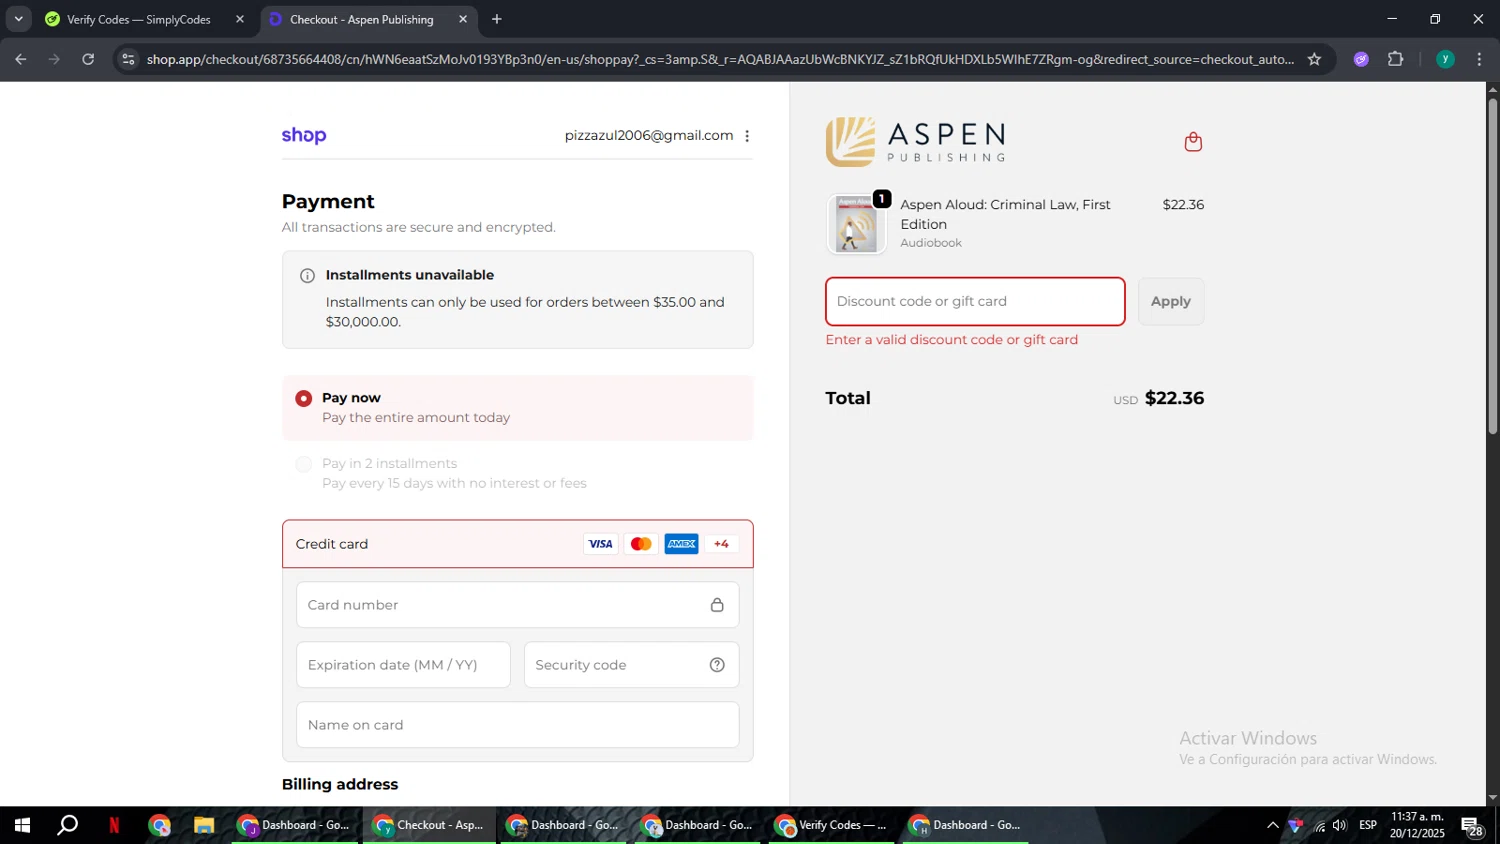Viewport: 1500px width, 844px height.
Task: Bookmark this page with star icon
Action: [x=1314, y=59]
